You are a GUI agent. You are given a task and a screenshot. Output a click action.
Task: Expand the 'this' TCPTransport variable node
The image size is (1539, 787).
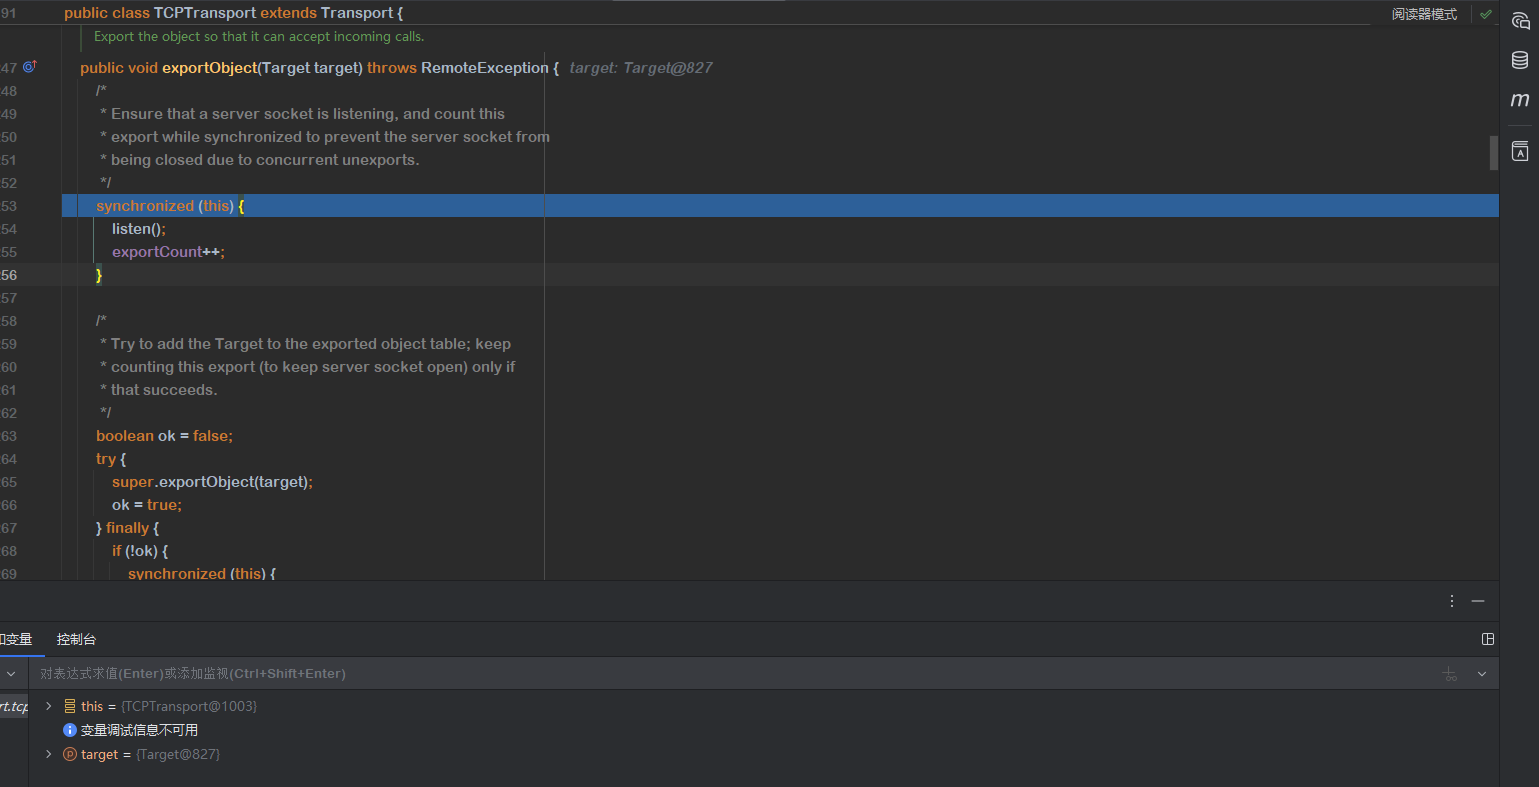48,706
